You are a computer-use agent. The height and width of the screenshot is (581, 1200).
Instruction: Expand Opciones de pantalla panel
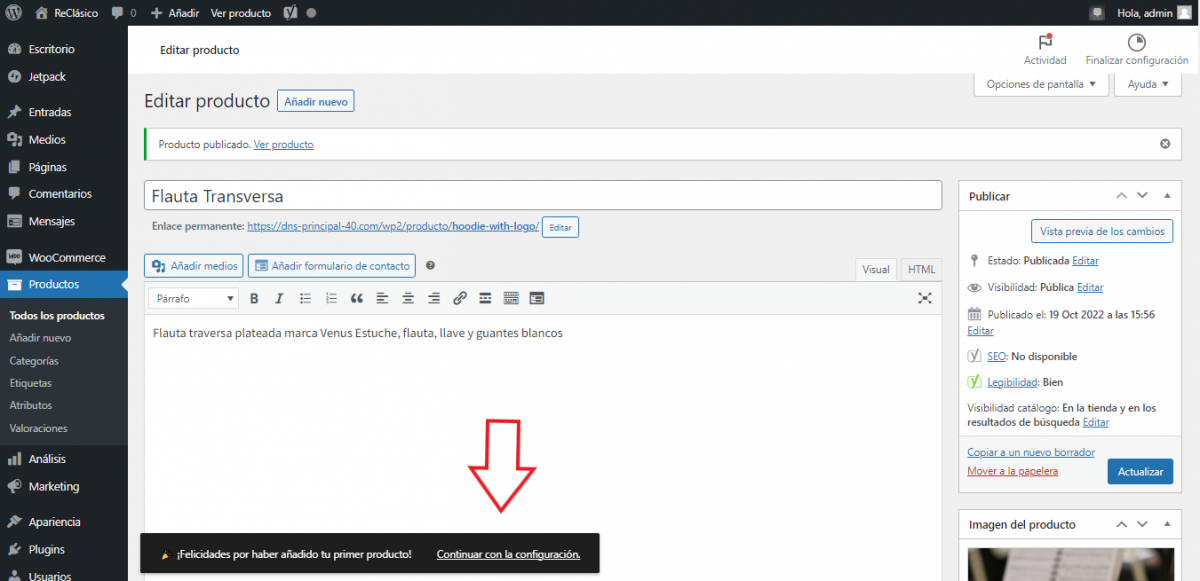coord(1041,84)
